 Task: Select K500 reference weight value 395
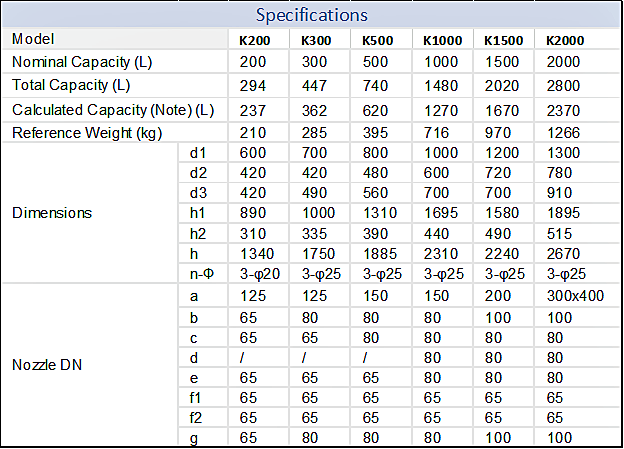coord(375,133)
